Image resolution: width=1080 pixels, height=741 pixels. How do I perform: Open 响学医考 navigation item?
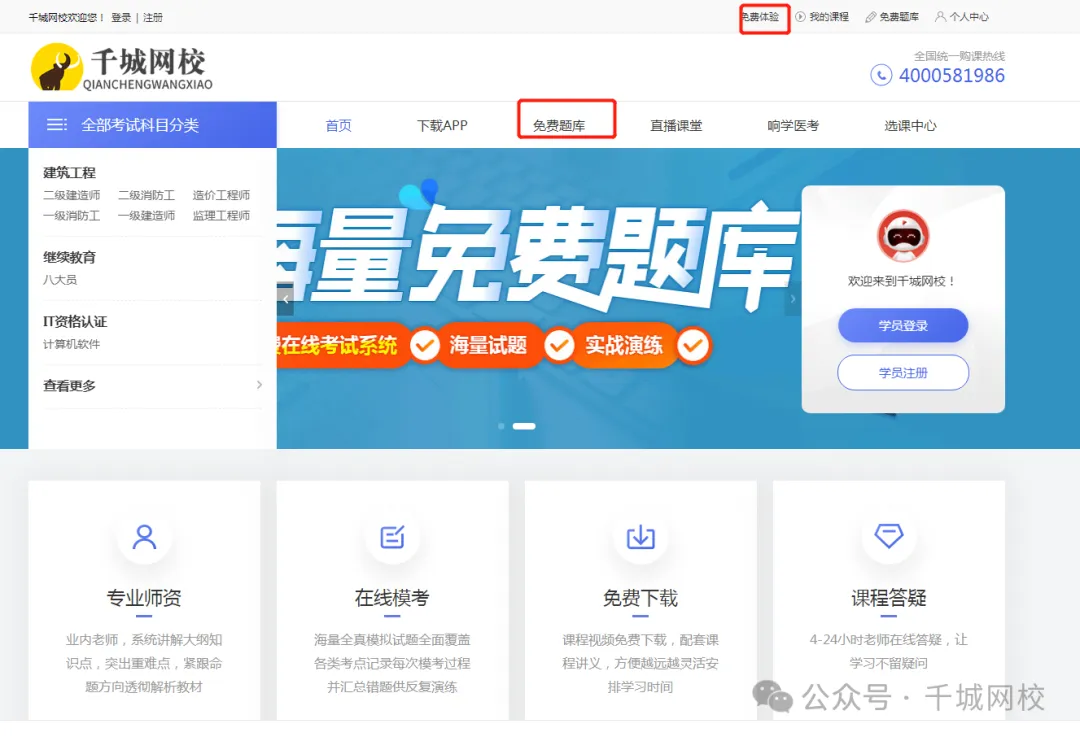793,125
